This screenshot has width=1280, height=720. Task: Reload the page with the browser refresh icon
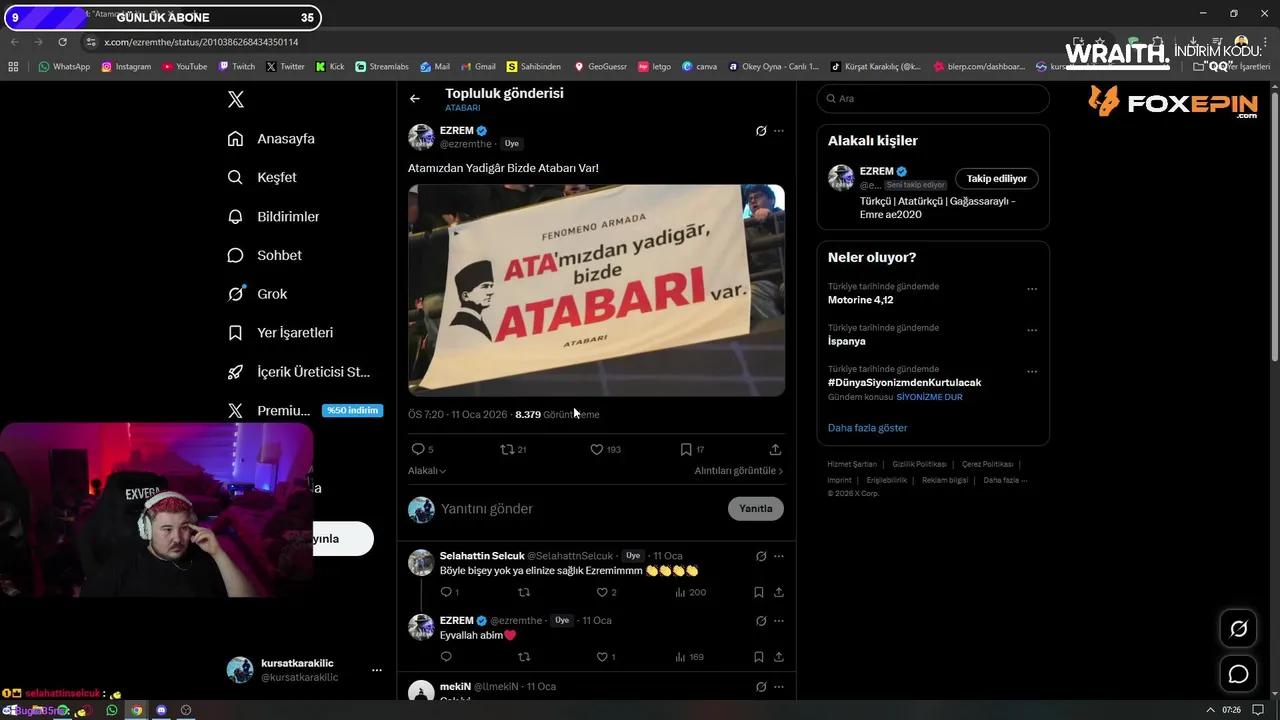[62, 42]
